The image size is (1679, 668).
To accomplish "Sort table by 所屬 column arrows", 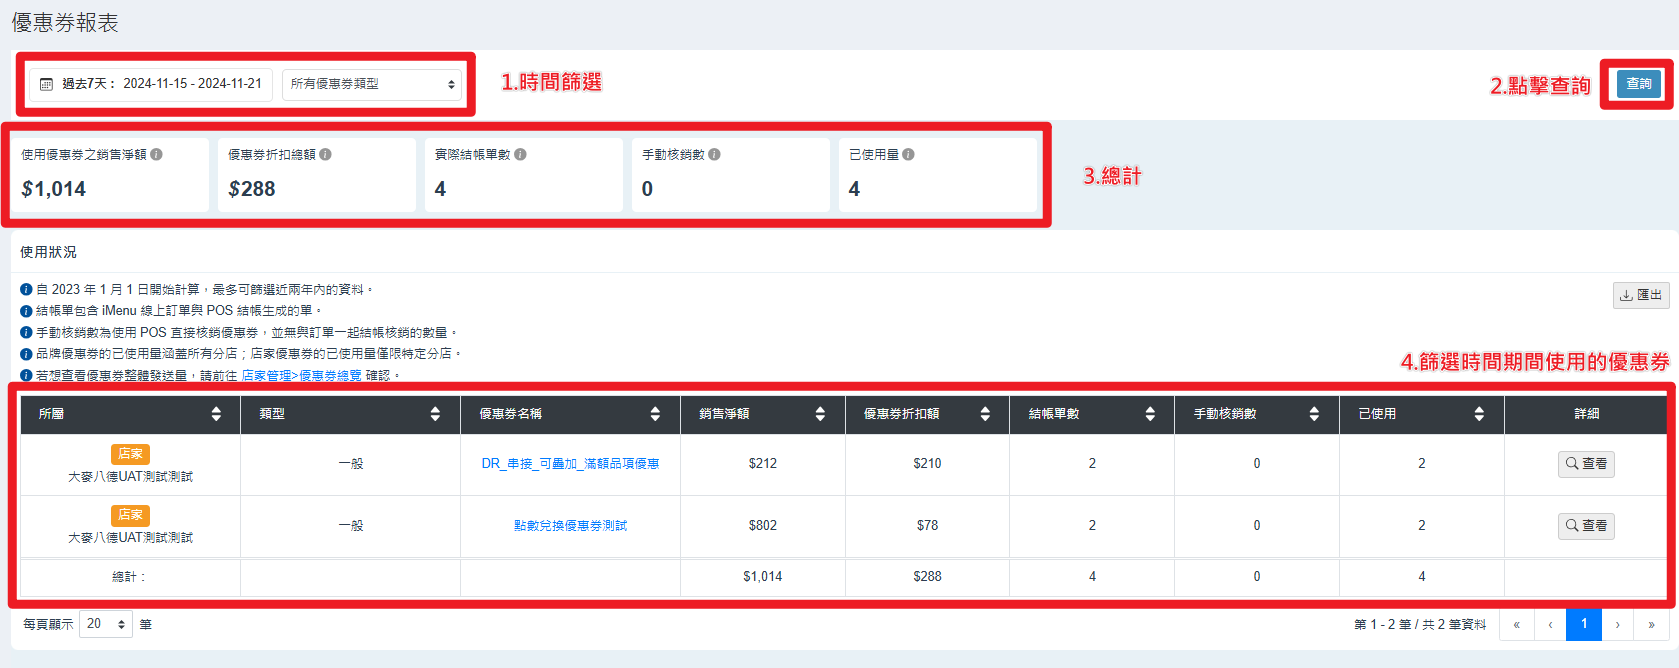I will (x=216, y=414).
